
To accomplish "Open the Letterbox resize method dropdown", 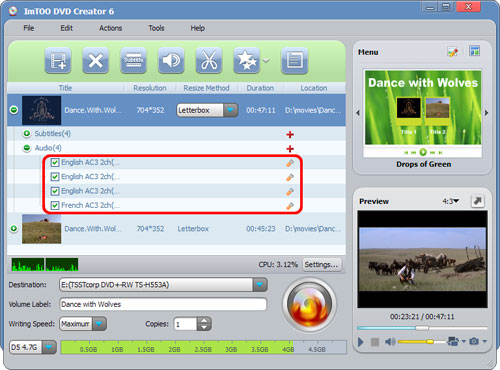I will (230, 110).
